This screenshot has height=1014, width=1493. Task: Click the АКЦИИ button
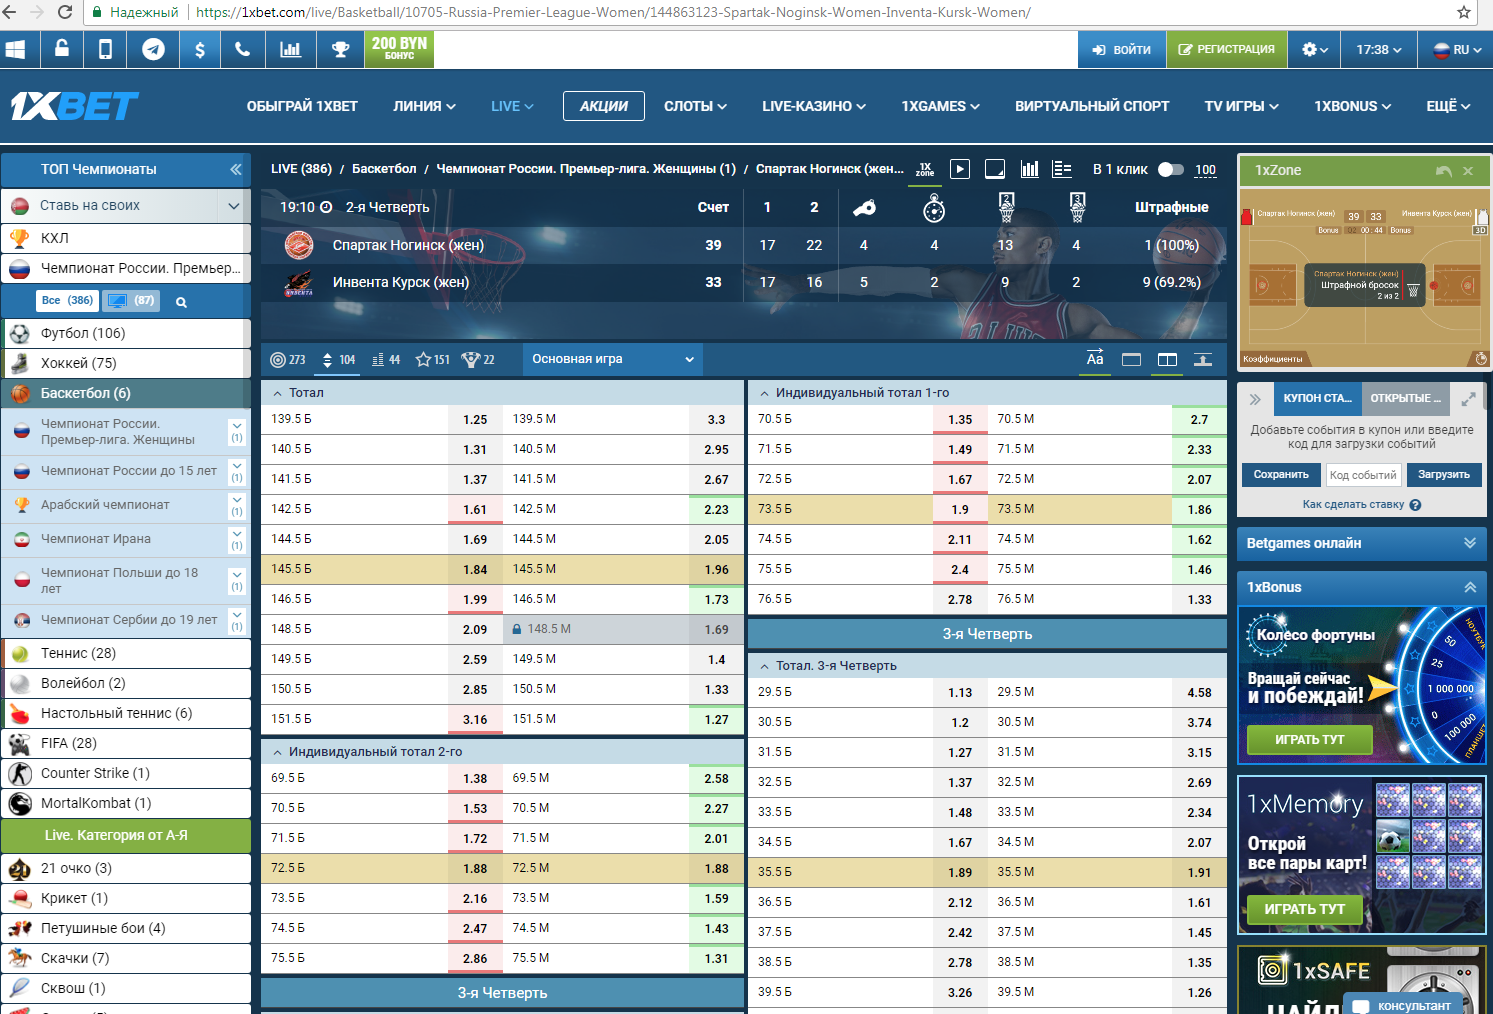604,106
